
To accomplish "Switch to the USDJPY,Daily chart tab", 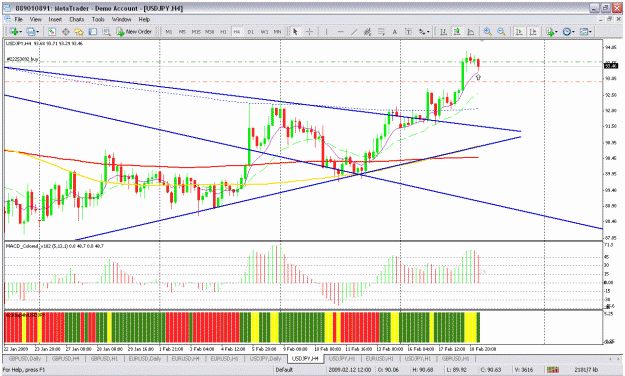I will point(265,358).
